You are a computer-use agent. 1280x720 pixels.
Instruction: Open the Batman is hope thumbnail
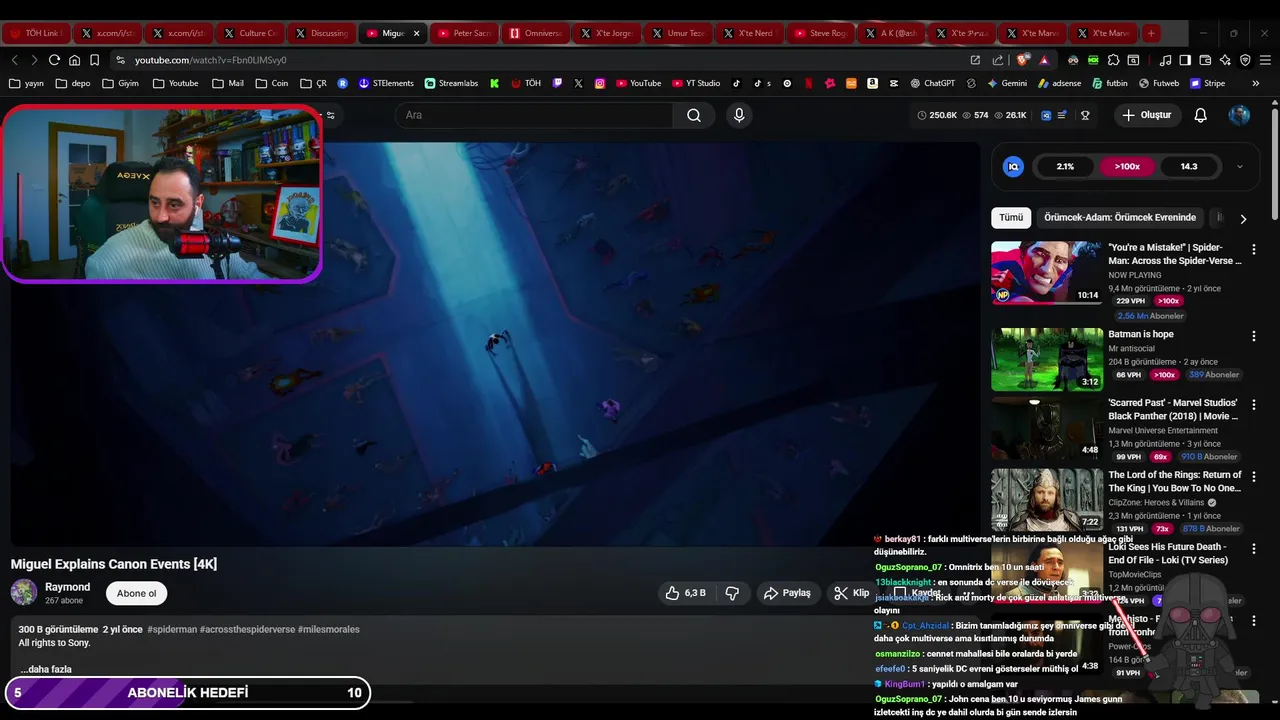[1047, 359]
